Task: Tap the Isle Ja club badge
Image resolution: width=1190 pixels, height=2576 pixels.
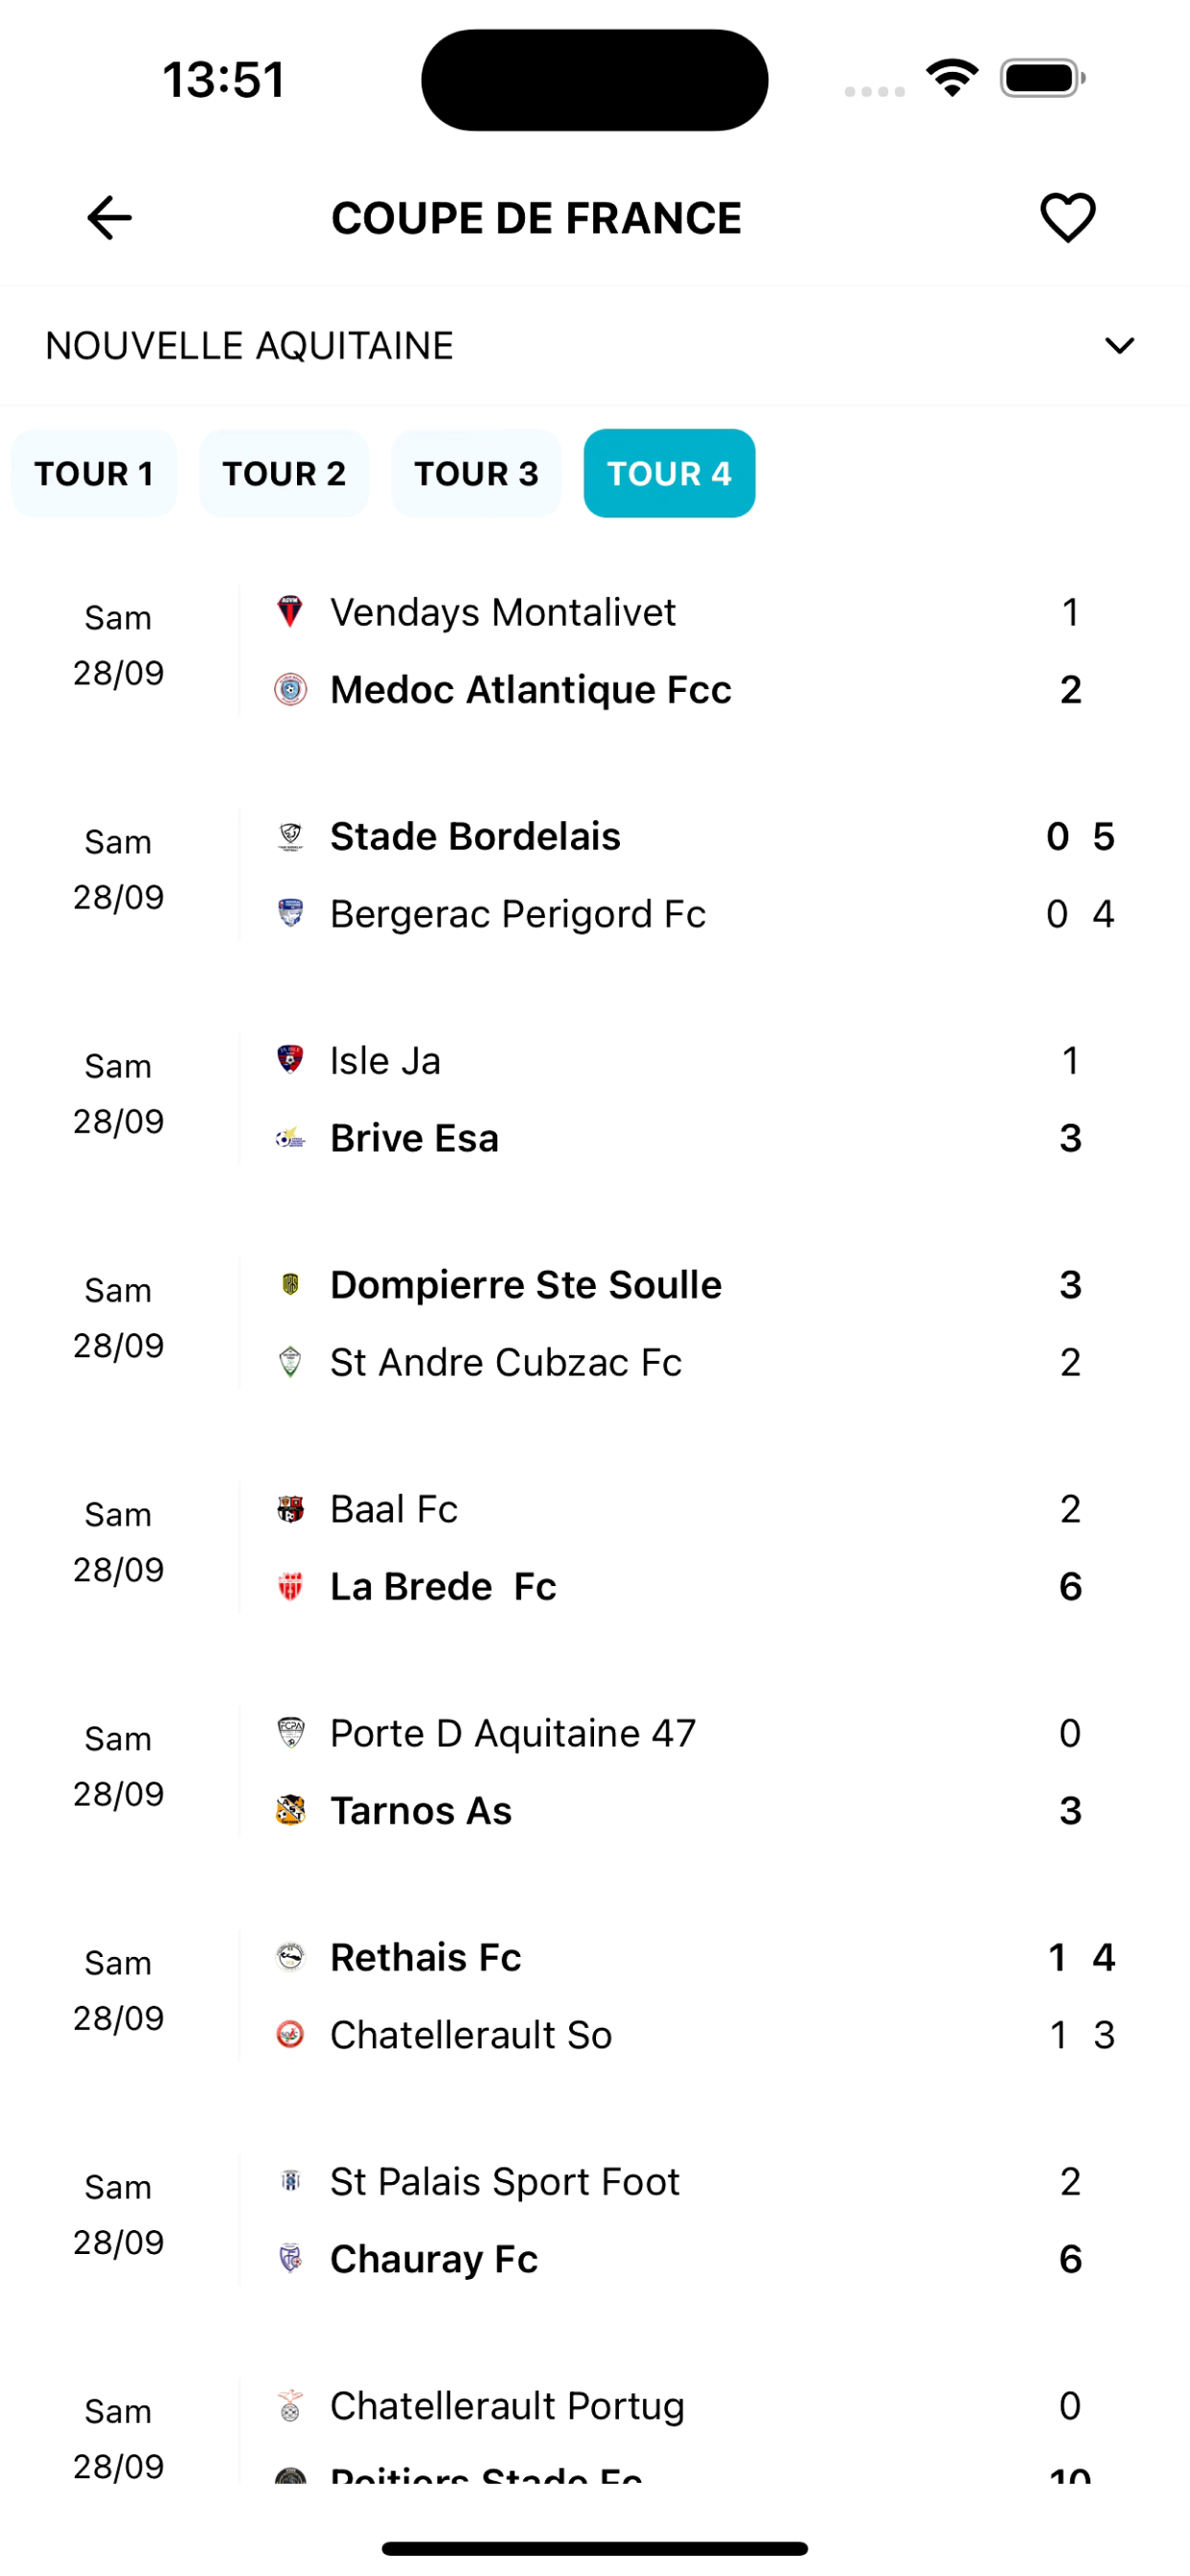Action: coord(290,1060)
